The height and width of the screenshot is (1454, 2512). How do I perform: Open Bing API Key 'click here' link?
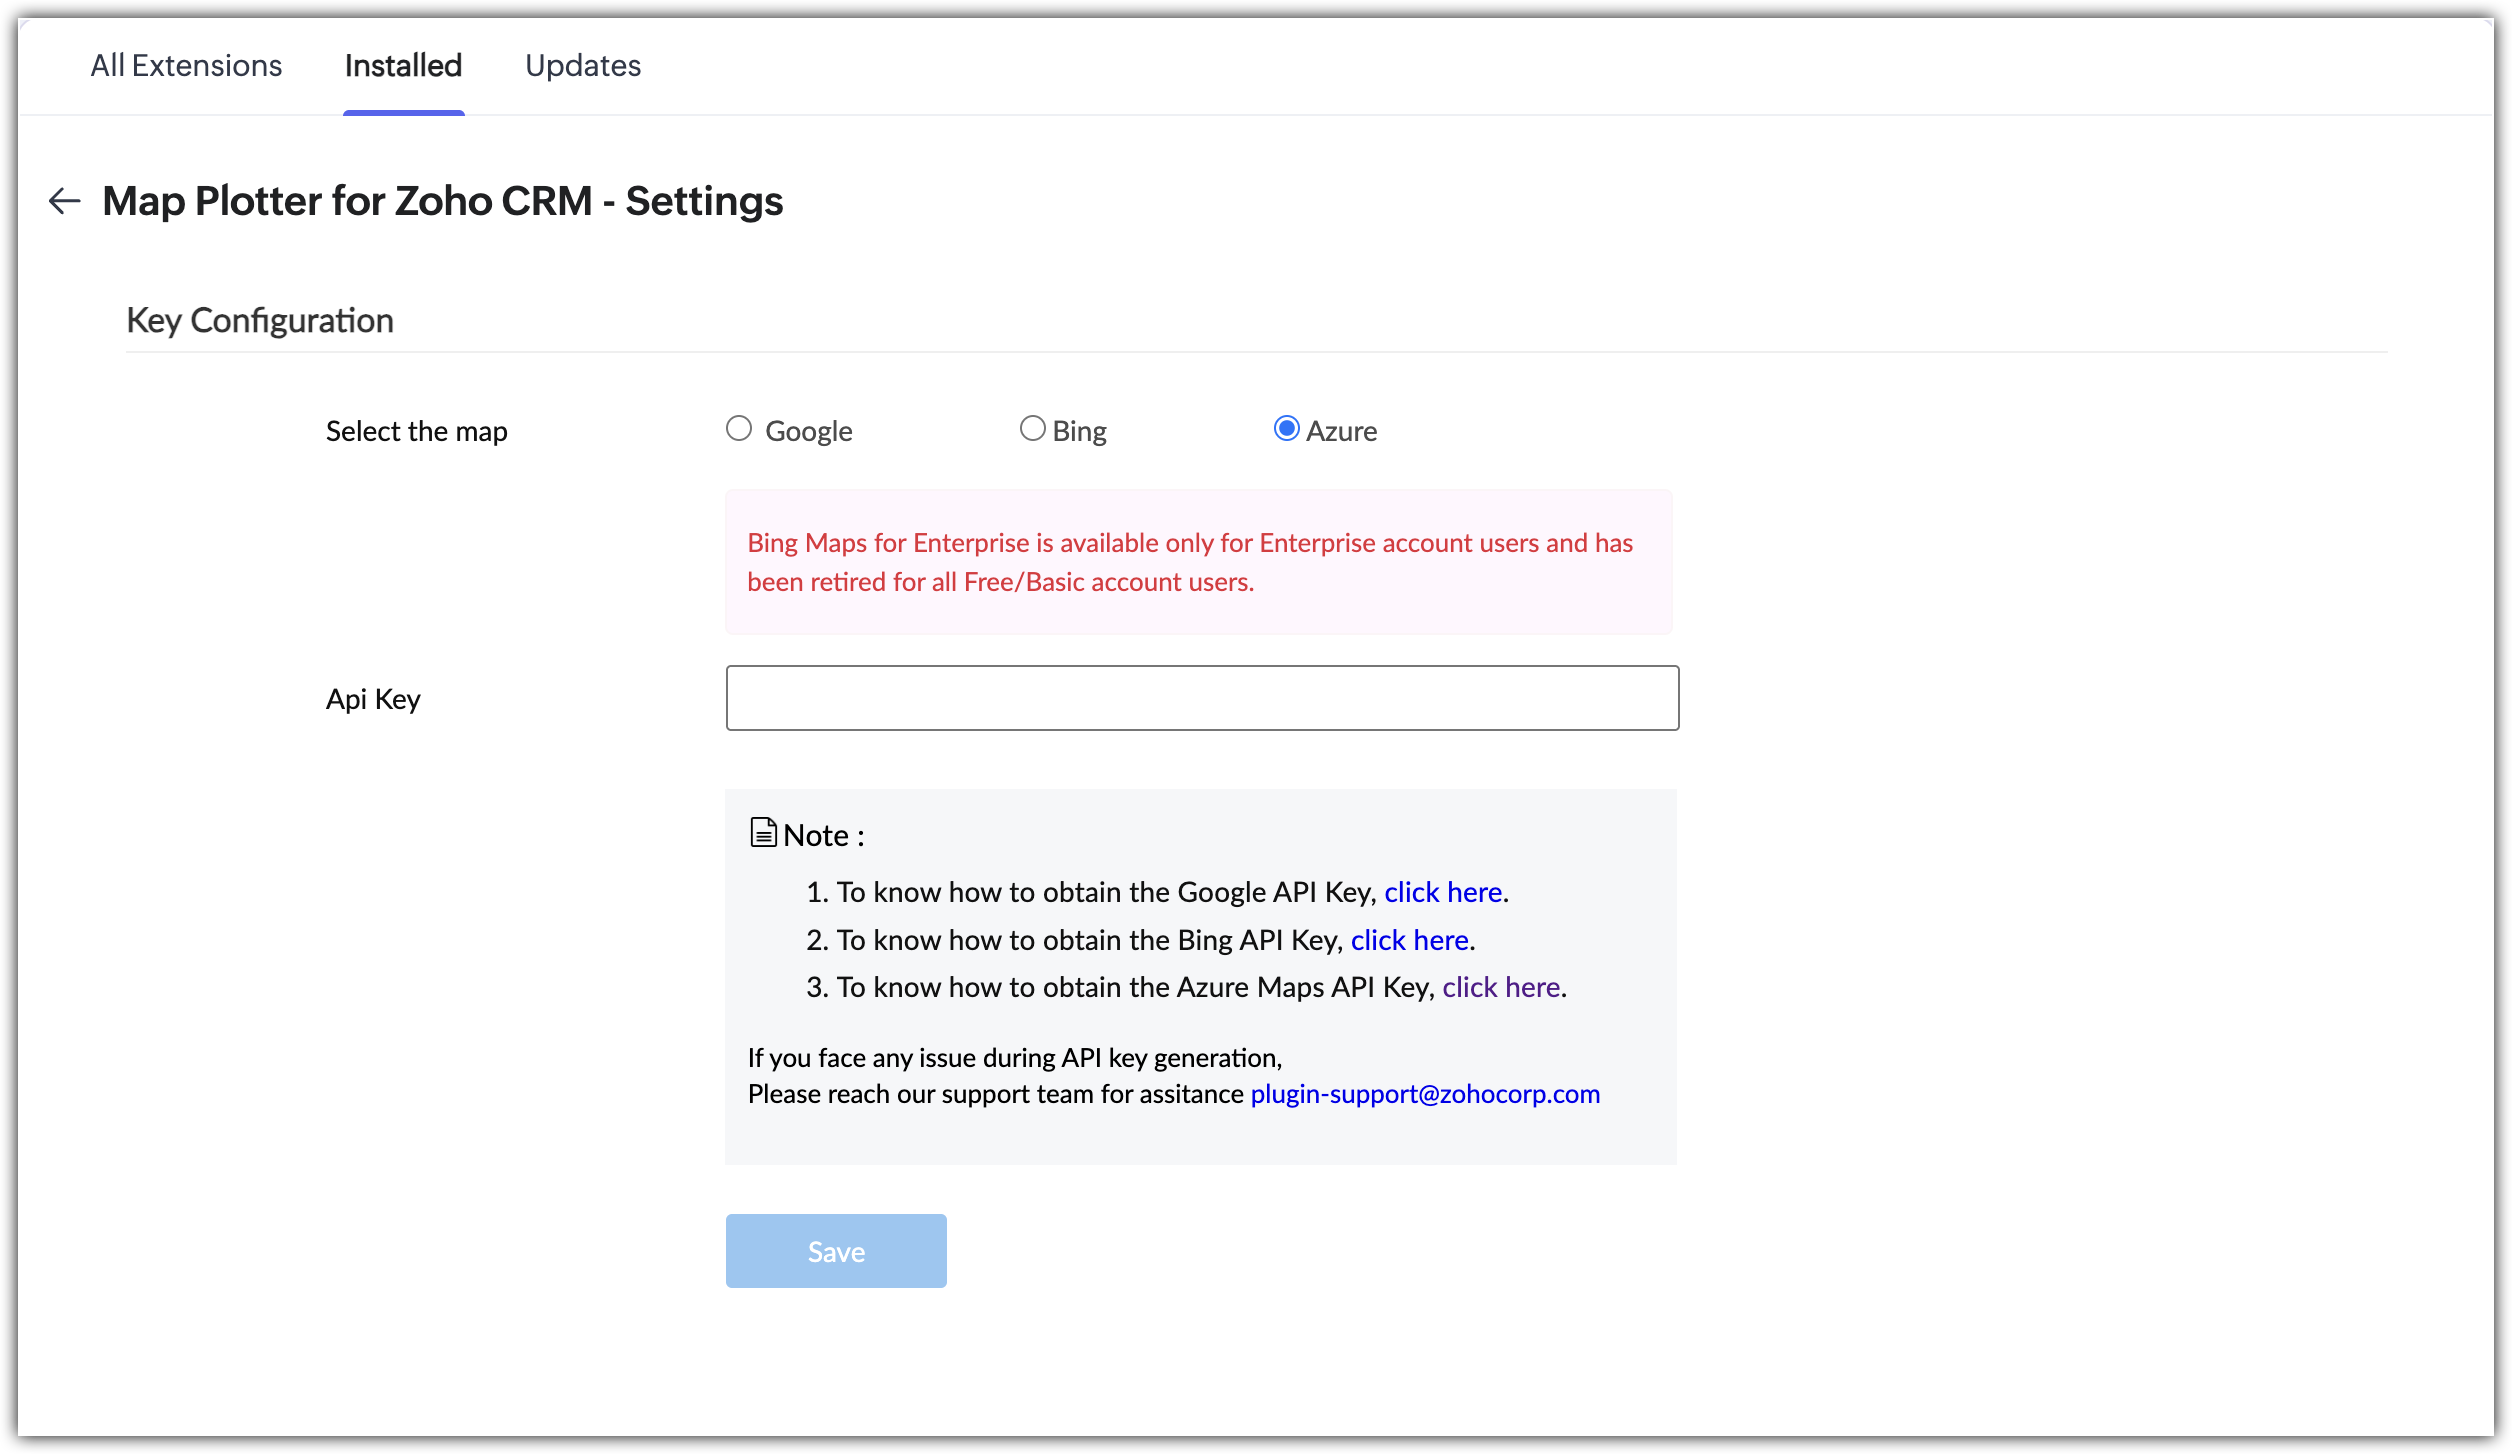click(1410, 940)
